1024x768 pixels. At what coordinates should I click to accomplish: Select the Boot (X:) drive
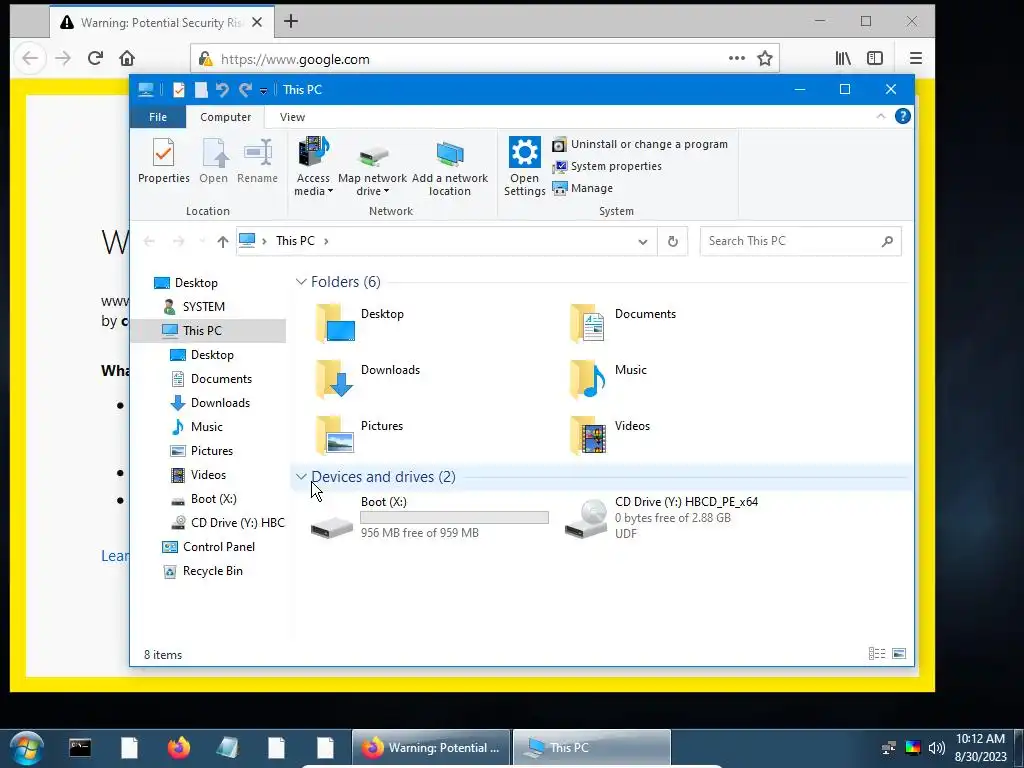(x=429, y=517)
